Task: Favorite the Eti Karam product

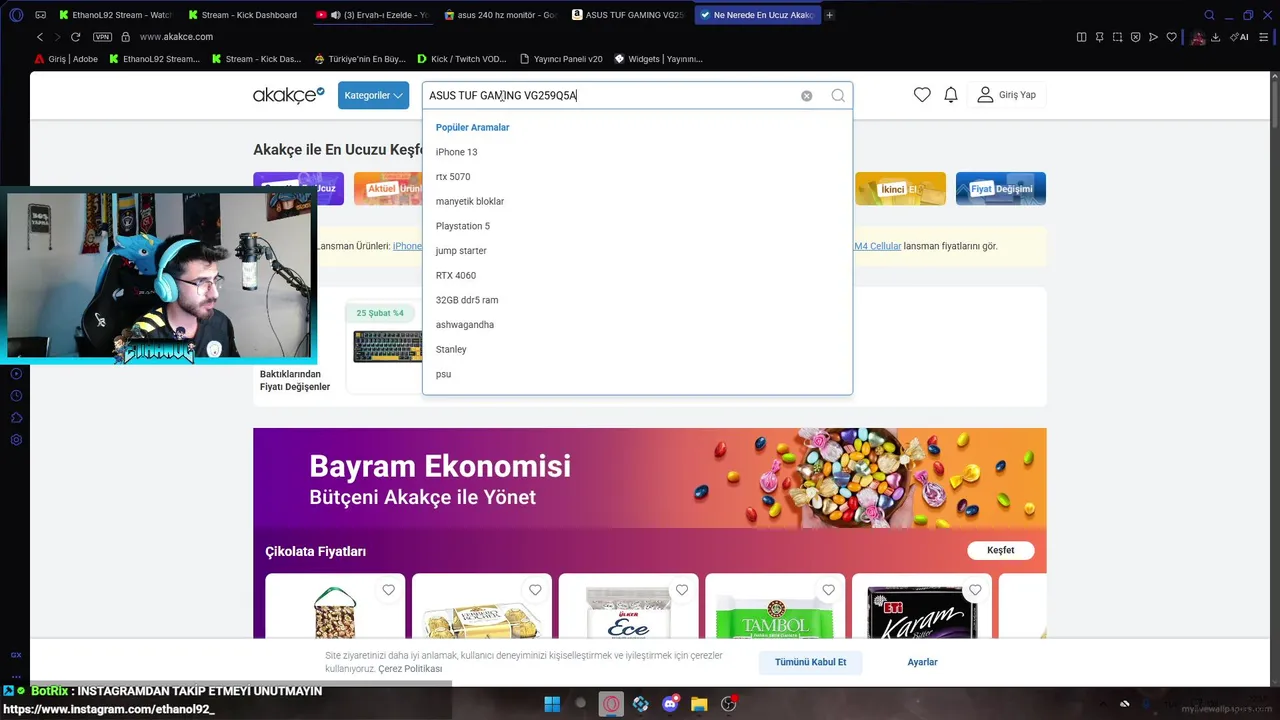Action: (x=975, y=590)
